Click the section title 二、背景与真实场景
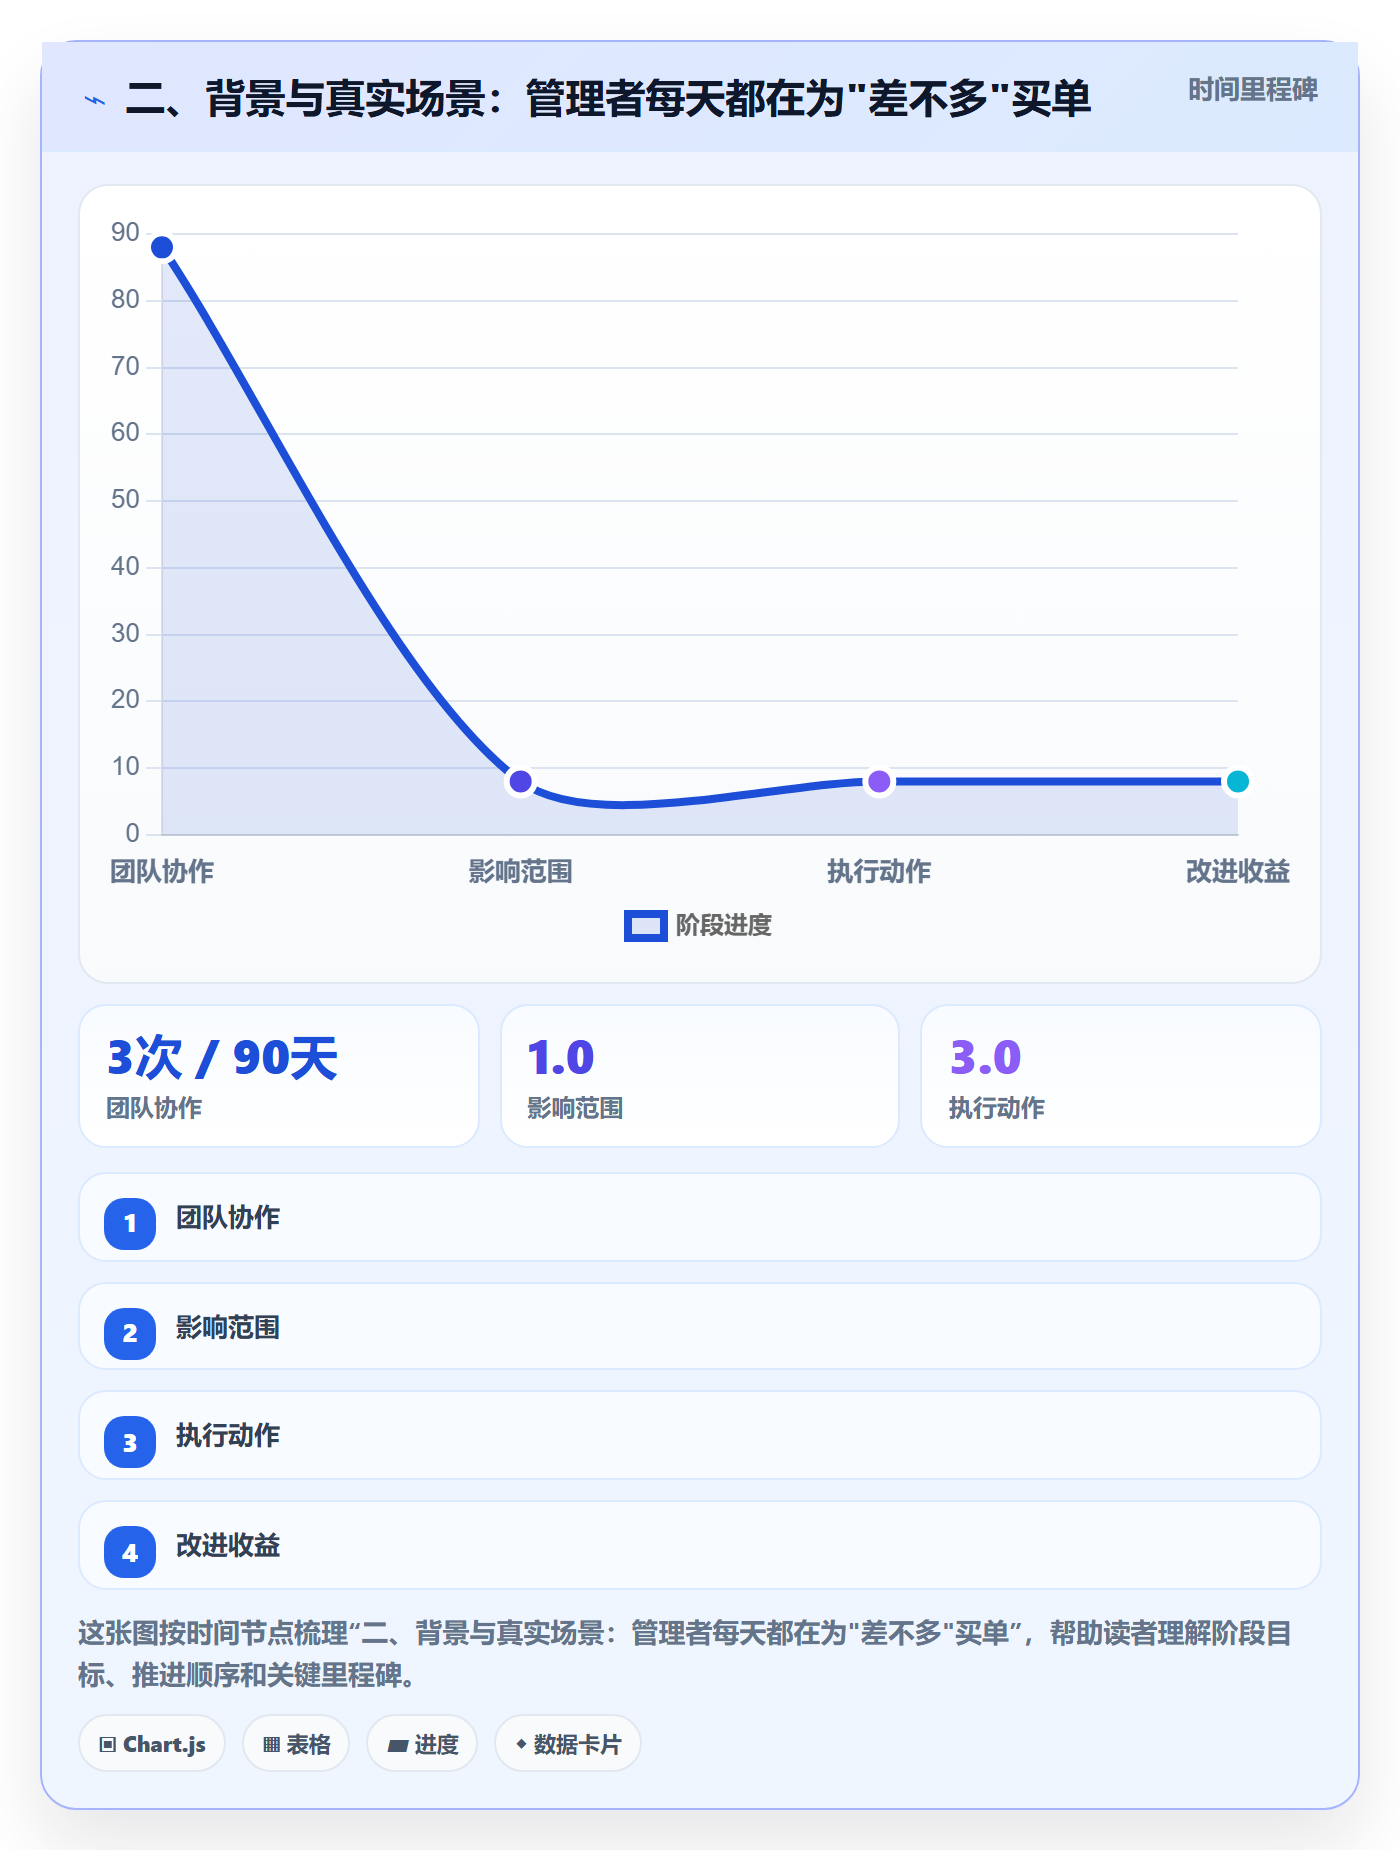Image resolution: width=1400 pixels, height=1850 pixels. (x=608, y=99)
